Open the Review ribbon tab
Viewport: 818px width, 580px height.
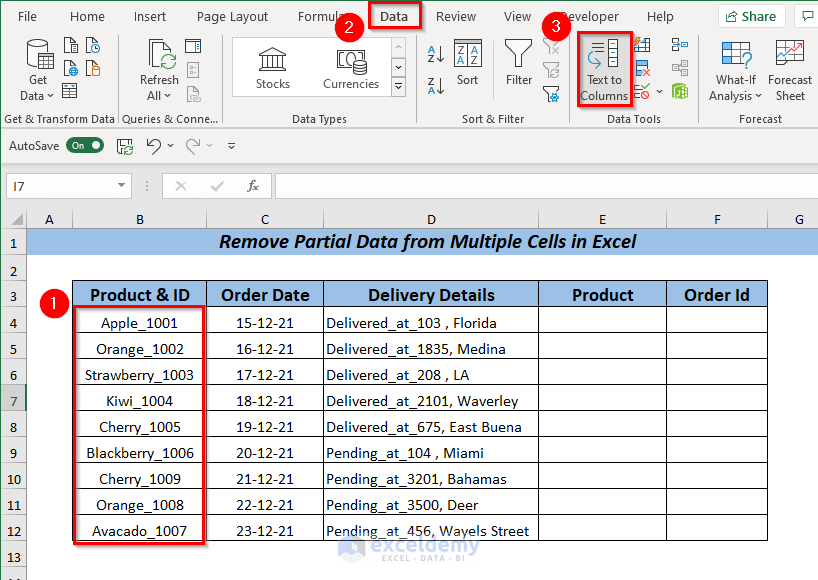coord(456,16)
